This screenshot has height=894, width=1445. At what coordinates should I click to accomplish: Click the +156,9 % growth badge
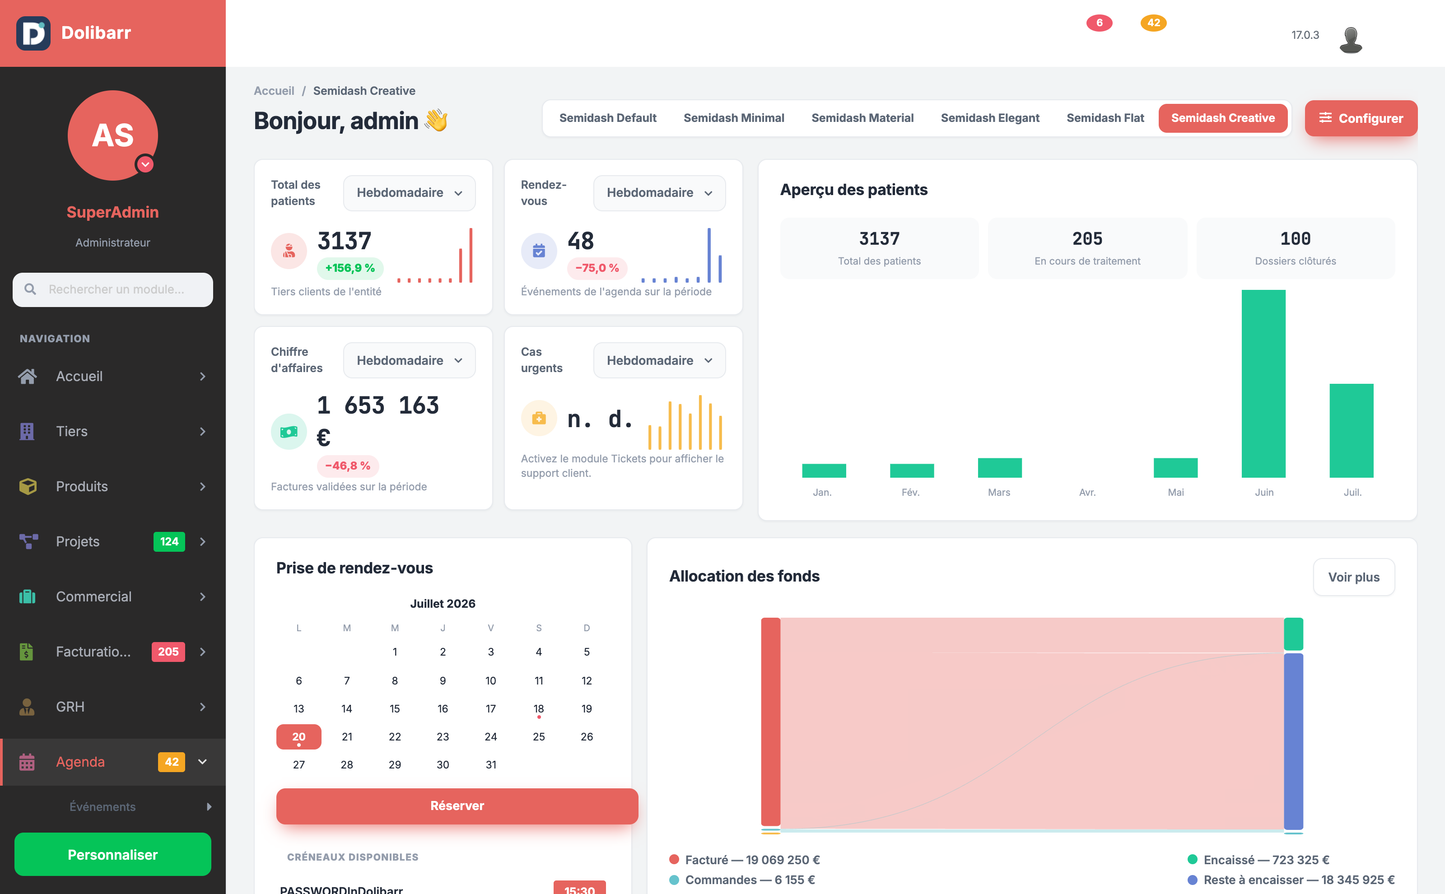350,268
